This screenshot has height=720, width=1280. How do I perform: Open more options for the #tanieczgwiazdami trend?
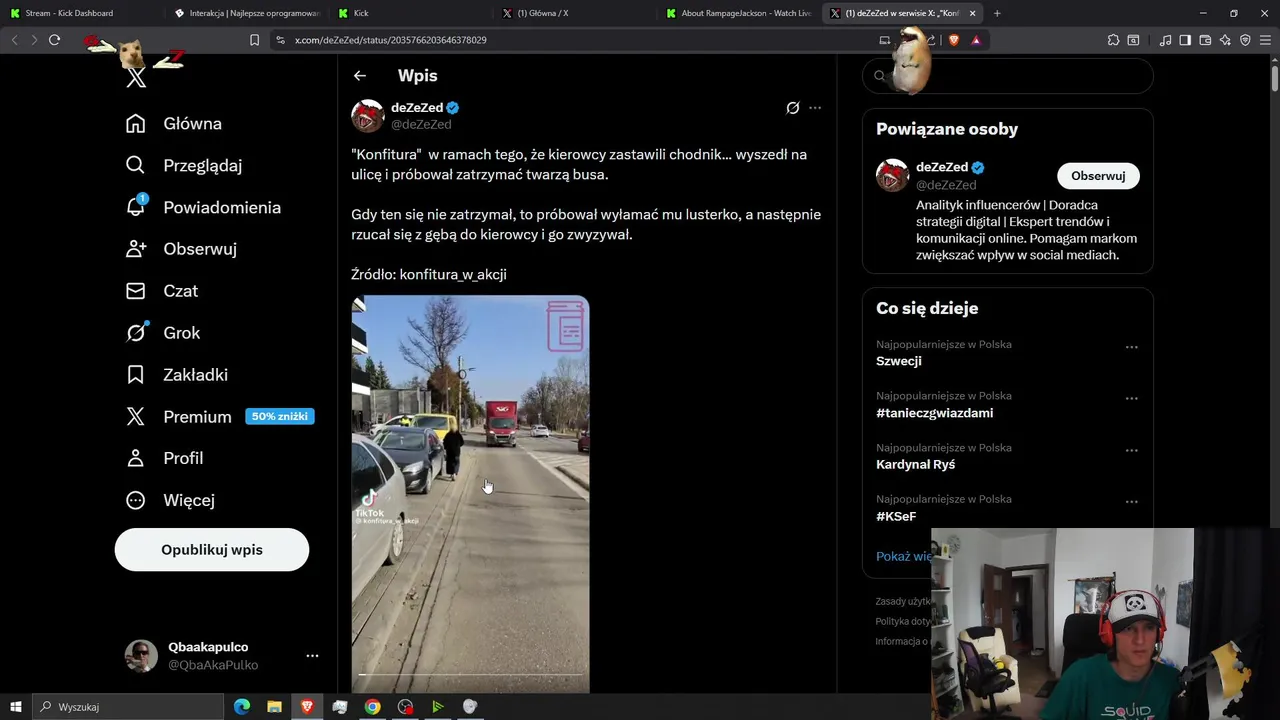1132,398
